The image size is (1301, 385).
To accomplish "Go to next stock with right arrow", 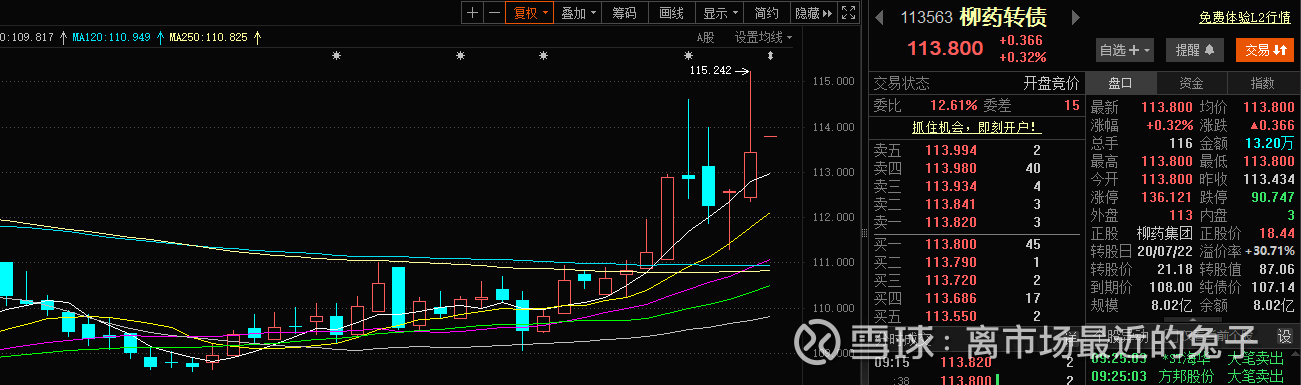I will click(x=1075, y=17).
